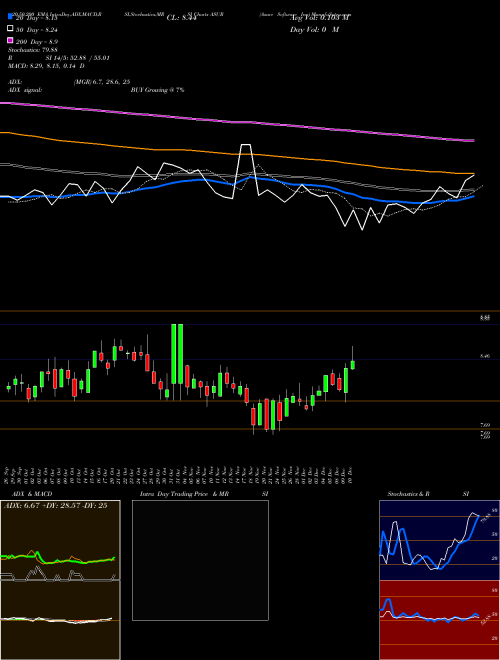Open the ADX & MACD indicator chart
This screenshot has height=660, width=500.
pos(60,580)
